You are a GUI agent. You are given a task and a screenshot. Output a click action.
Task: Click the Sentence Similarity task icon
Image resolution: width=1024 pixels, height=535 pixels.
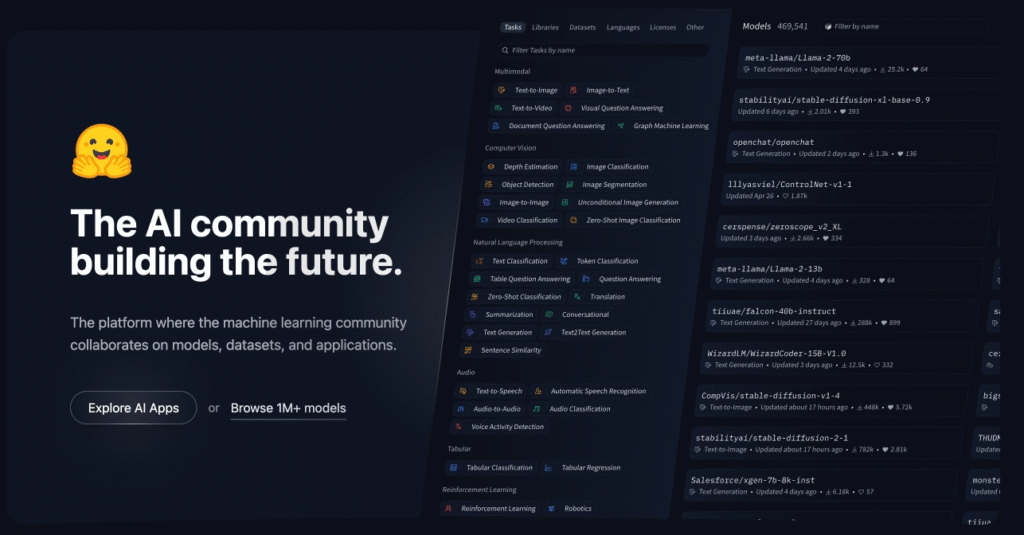click(468, 350)
